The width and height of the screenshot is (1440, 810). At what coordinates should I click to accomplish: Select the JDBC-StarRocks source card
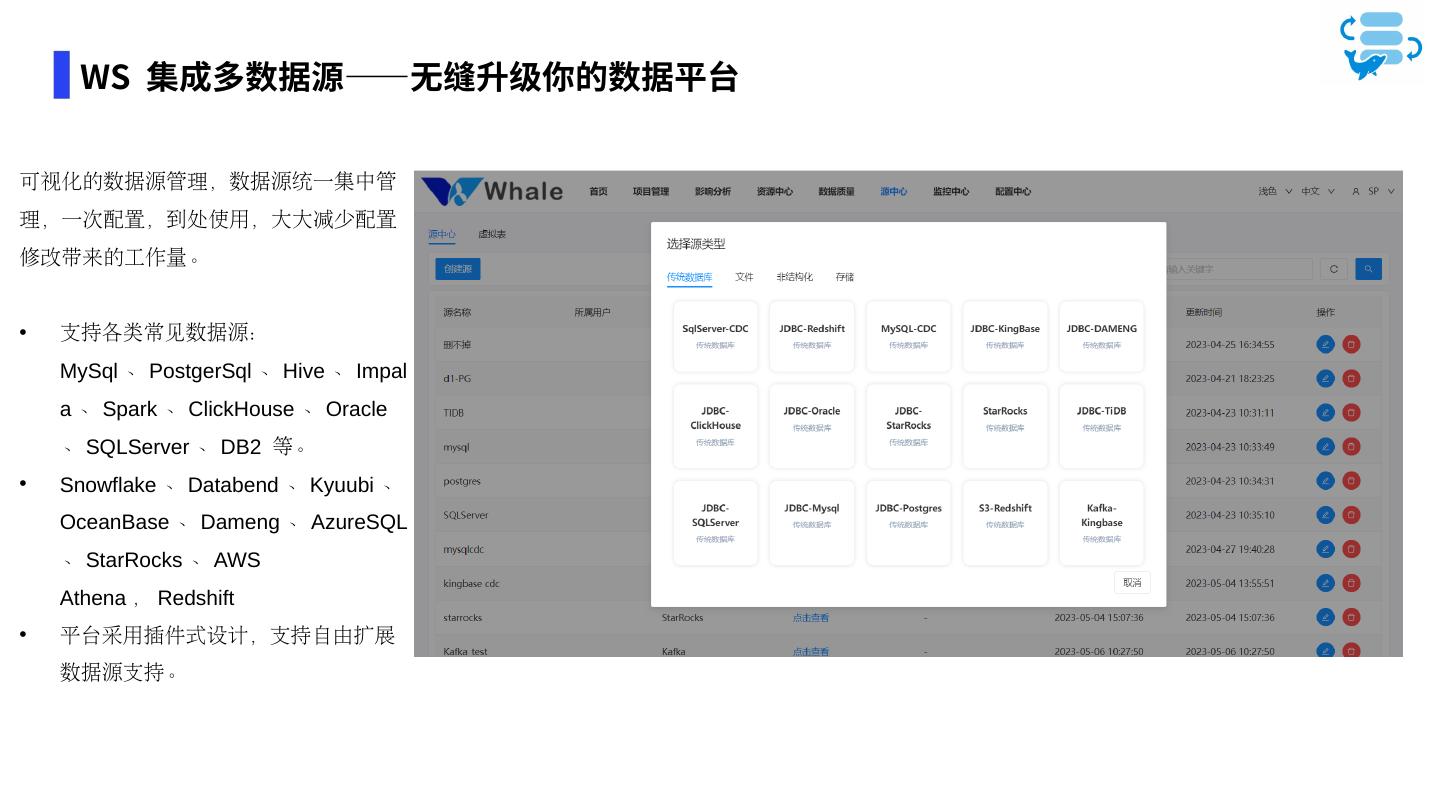(908, 426)
